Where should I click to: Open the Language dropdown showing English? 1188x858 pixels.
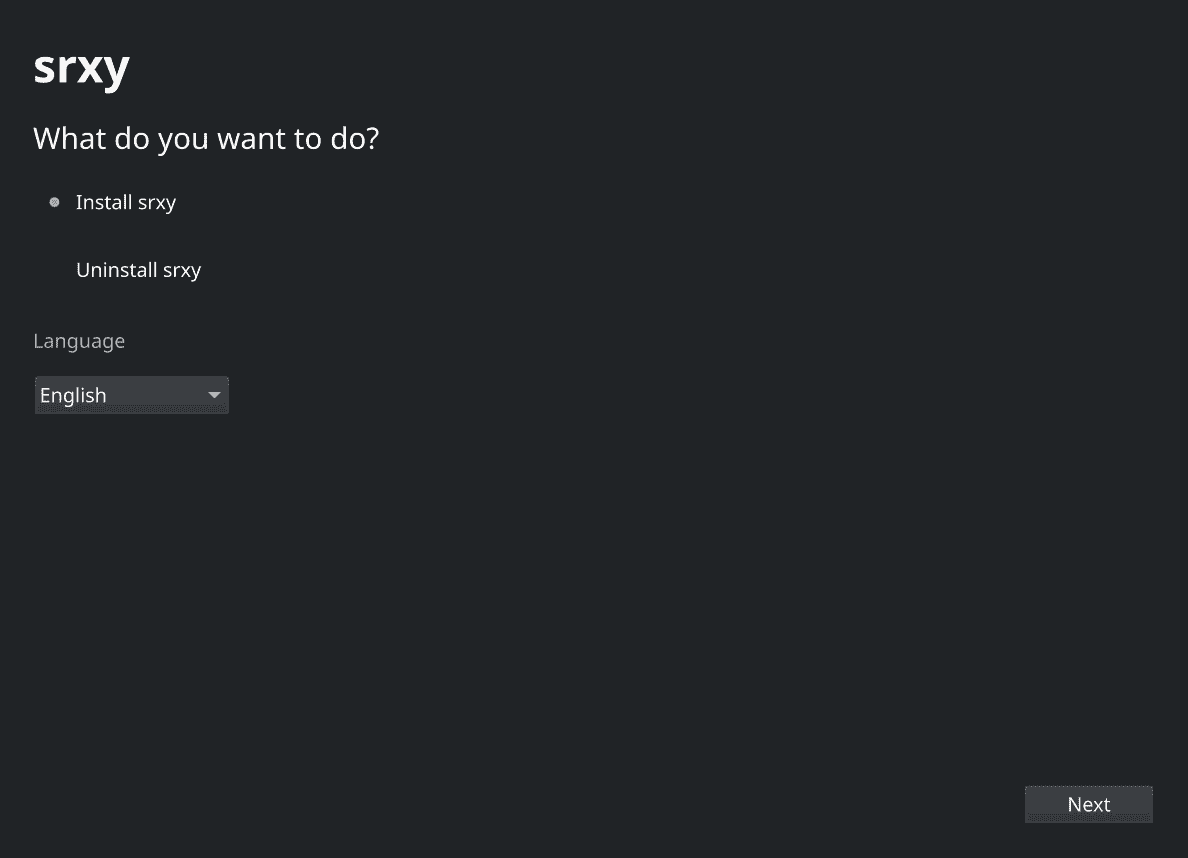click(132, 395)
